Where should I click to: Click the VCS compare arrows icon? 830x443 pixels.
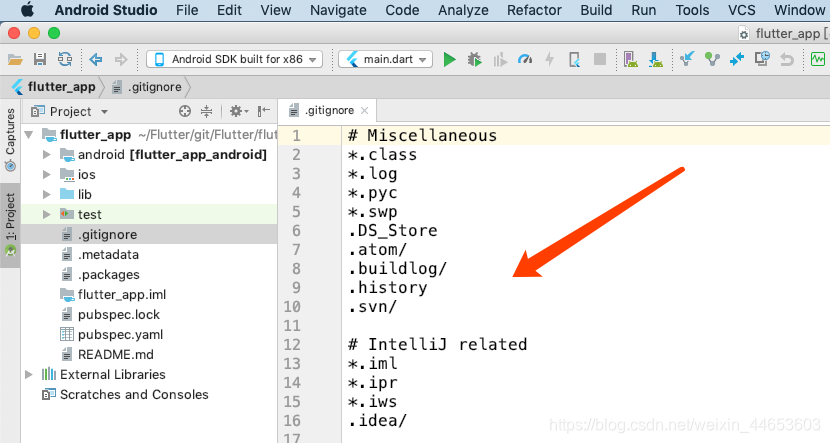pos(737,59)
